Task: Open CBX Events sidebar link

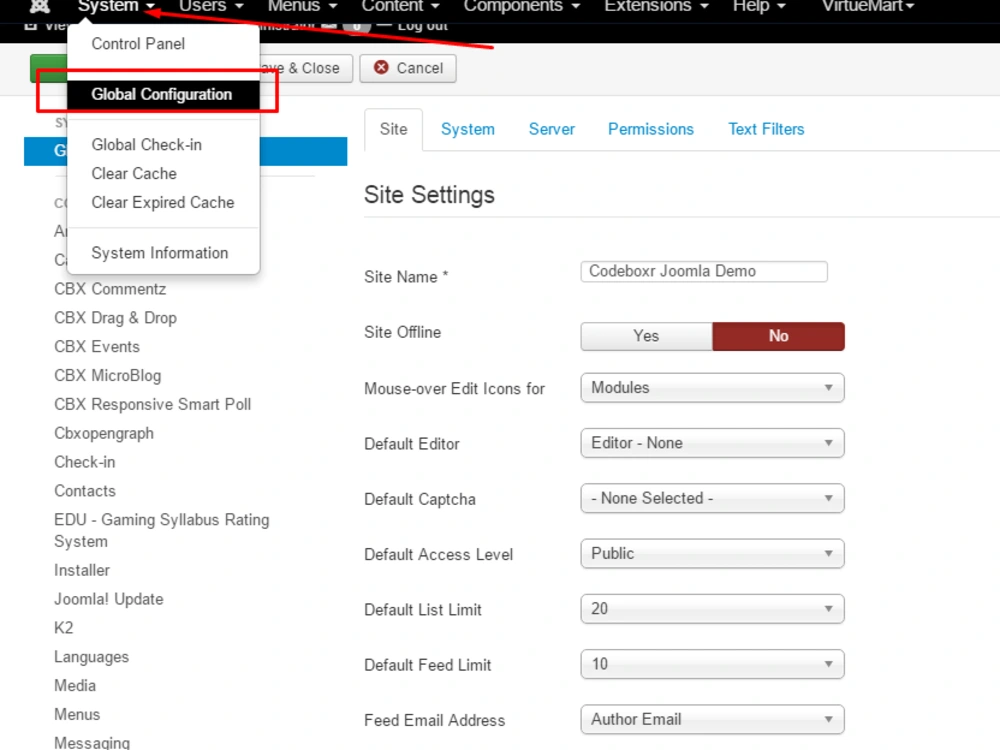Action: coord(97,346)
